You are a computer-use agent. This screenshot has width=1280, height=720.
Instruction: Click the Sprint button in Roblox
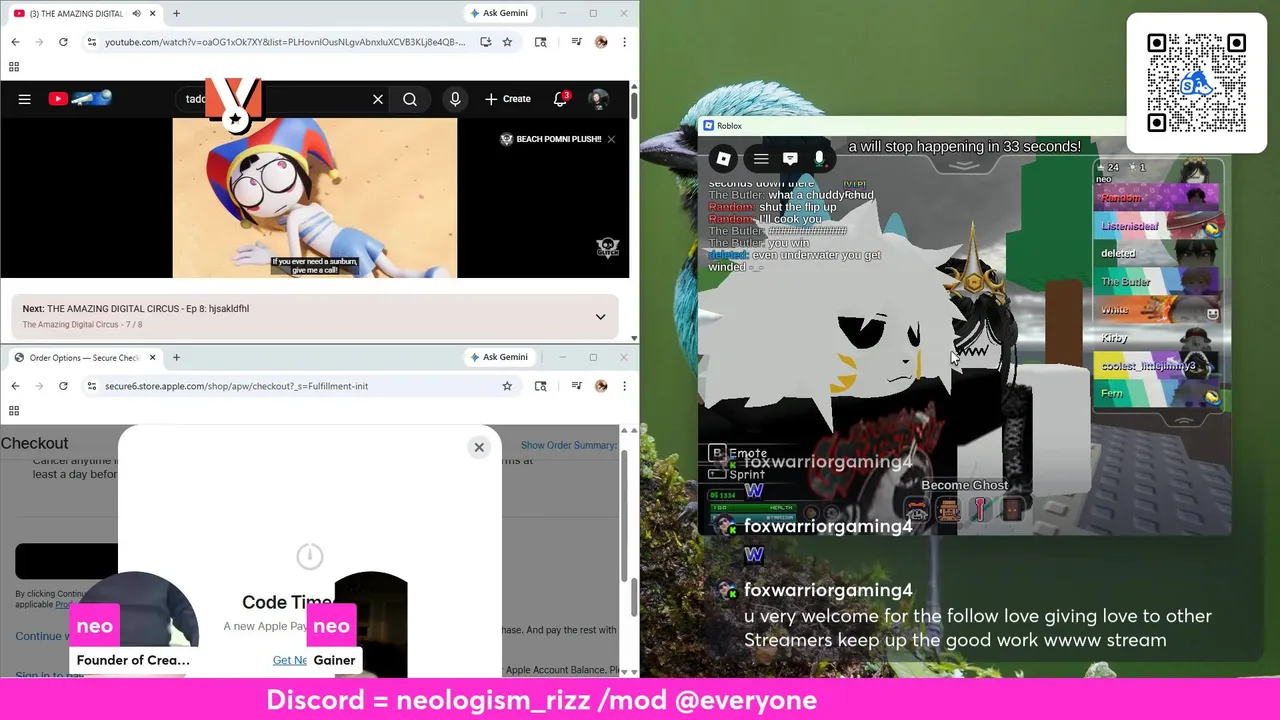[x=737, y=474]
